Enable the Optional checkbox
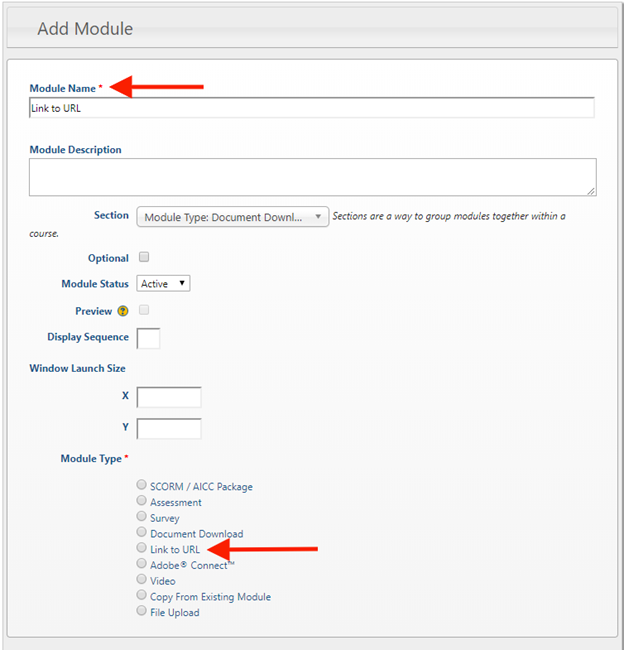The image size is (624, 650). tap(144, 257)
